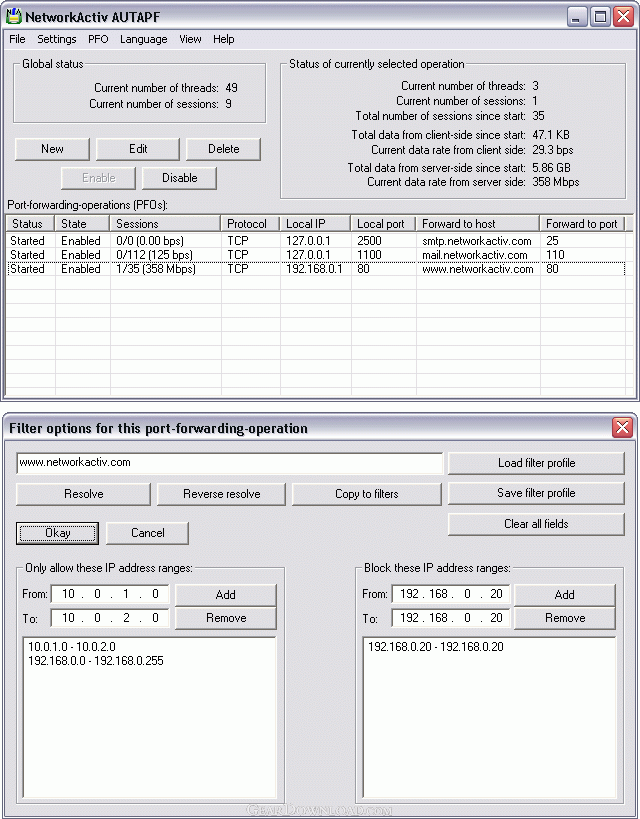Click the Protocol column header
This screenshot has height=819, width=640.
[251, 224]
